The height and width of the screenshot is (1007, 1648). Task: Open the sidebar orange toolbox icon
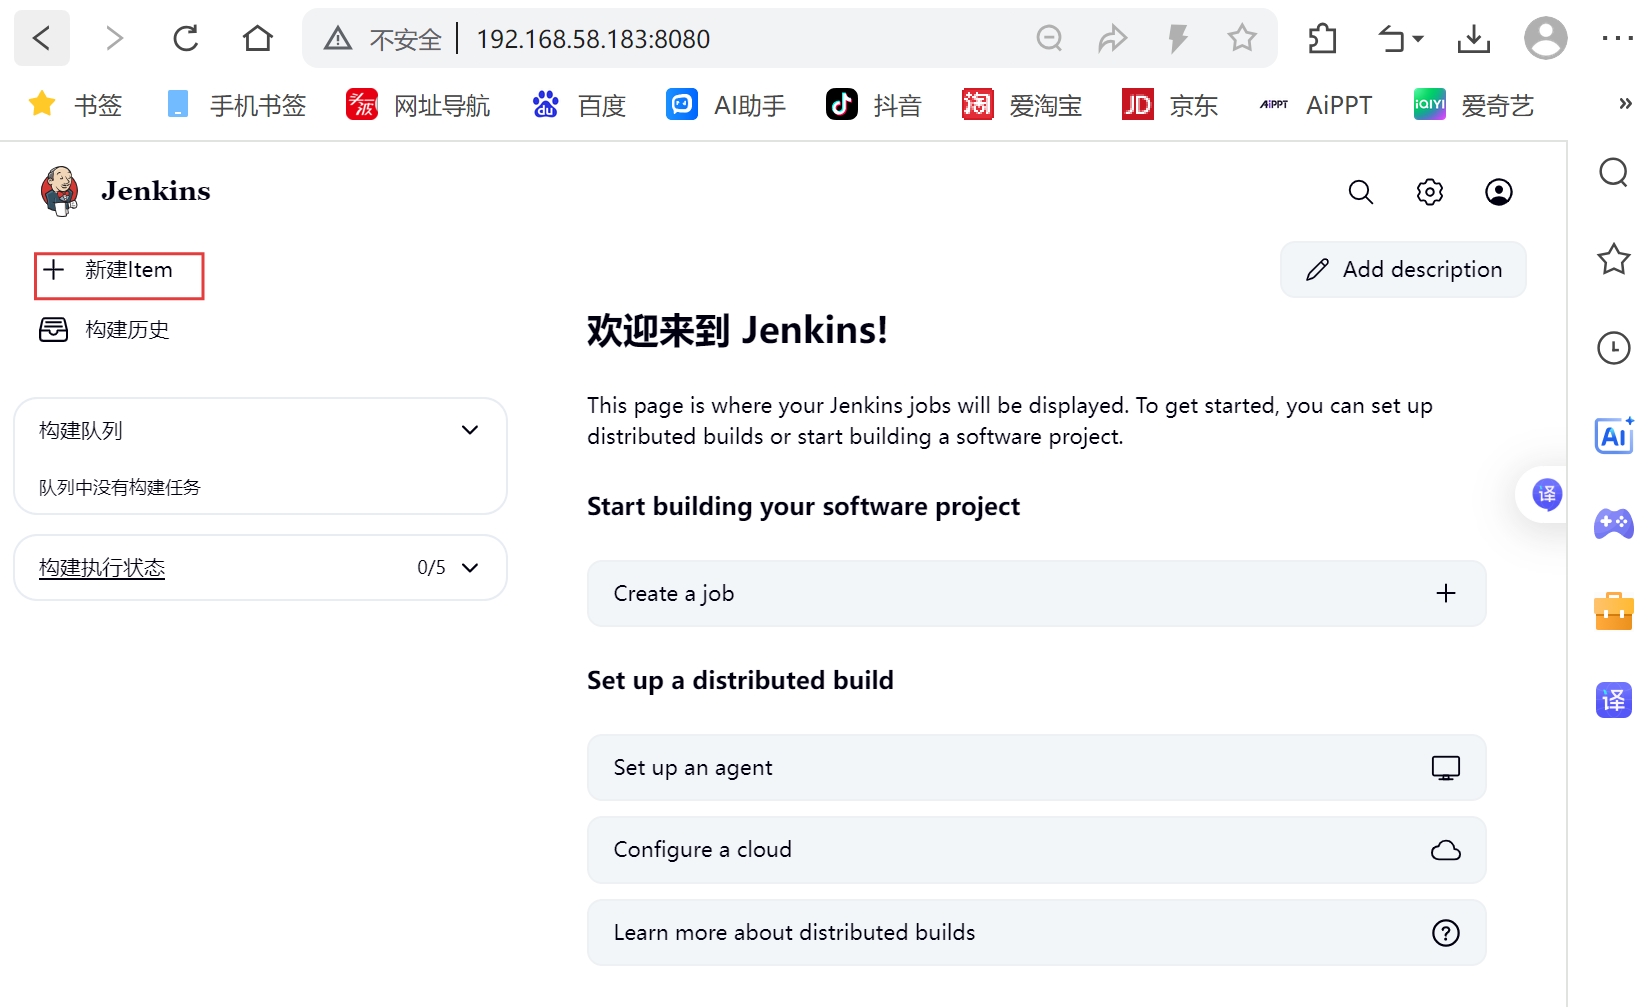click(1614, 611)
